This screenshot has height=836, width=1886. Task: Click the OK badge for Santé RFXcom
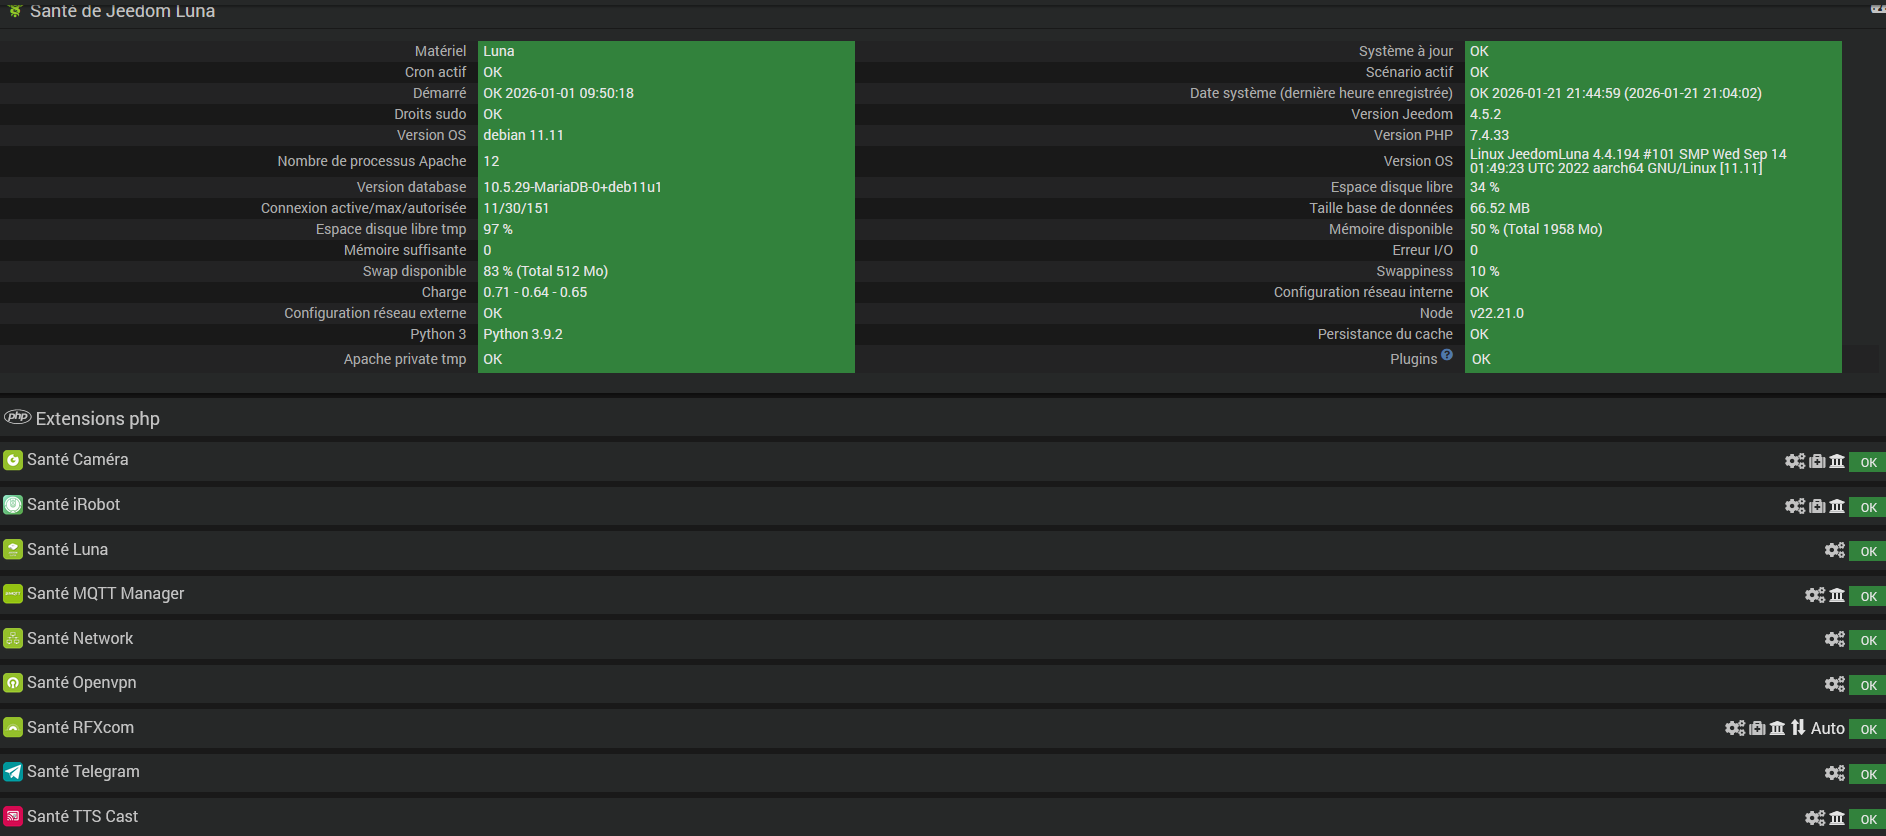pyautogui.click(x=1867, y=729)
